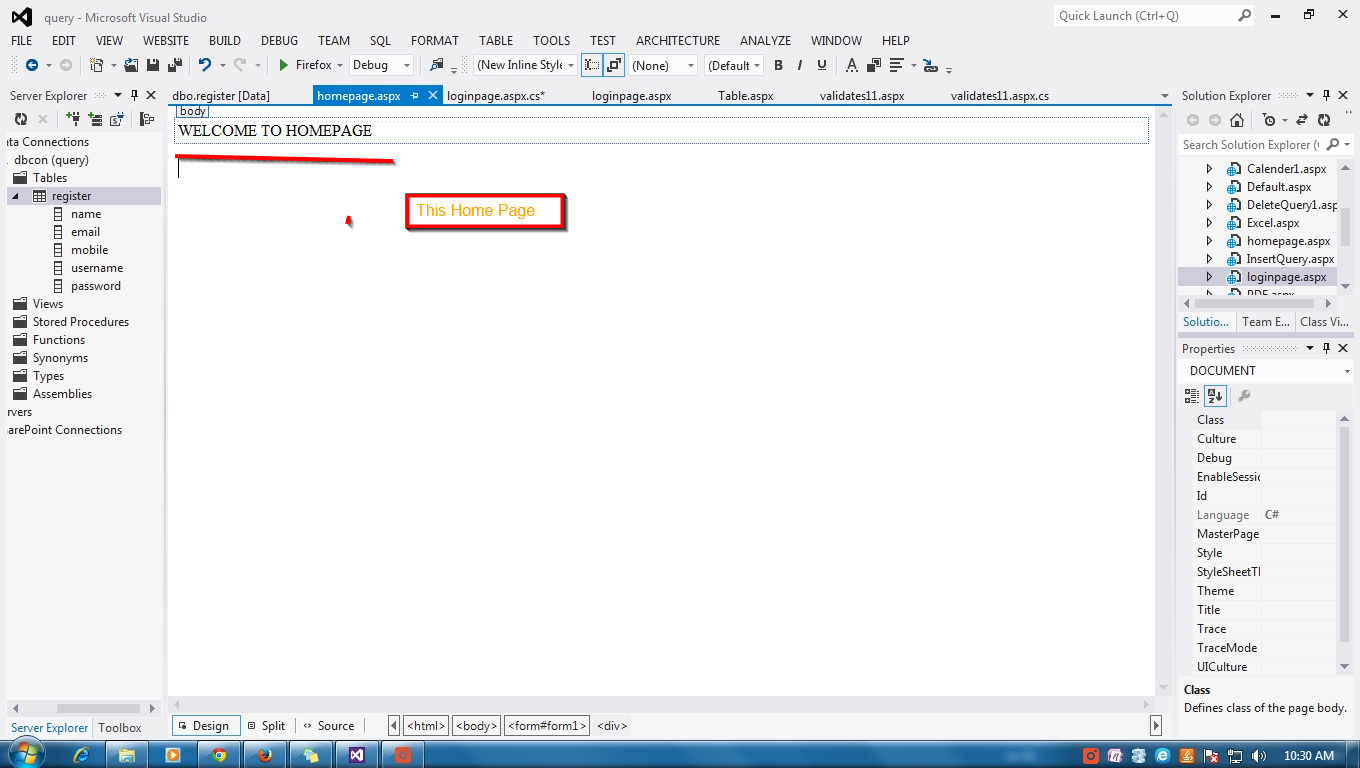1360x768 pixels.
Task: Start debugging with the green play arrow
Action: pyautogui.click(x=284, y=65)
